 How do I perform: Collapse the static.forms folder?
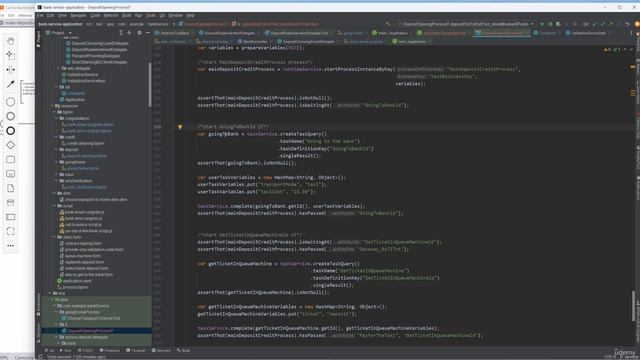coord(54,237)
